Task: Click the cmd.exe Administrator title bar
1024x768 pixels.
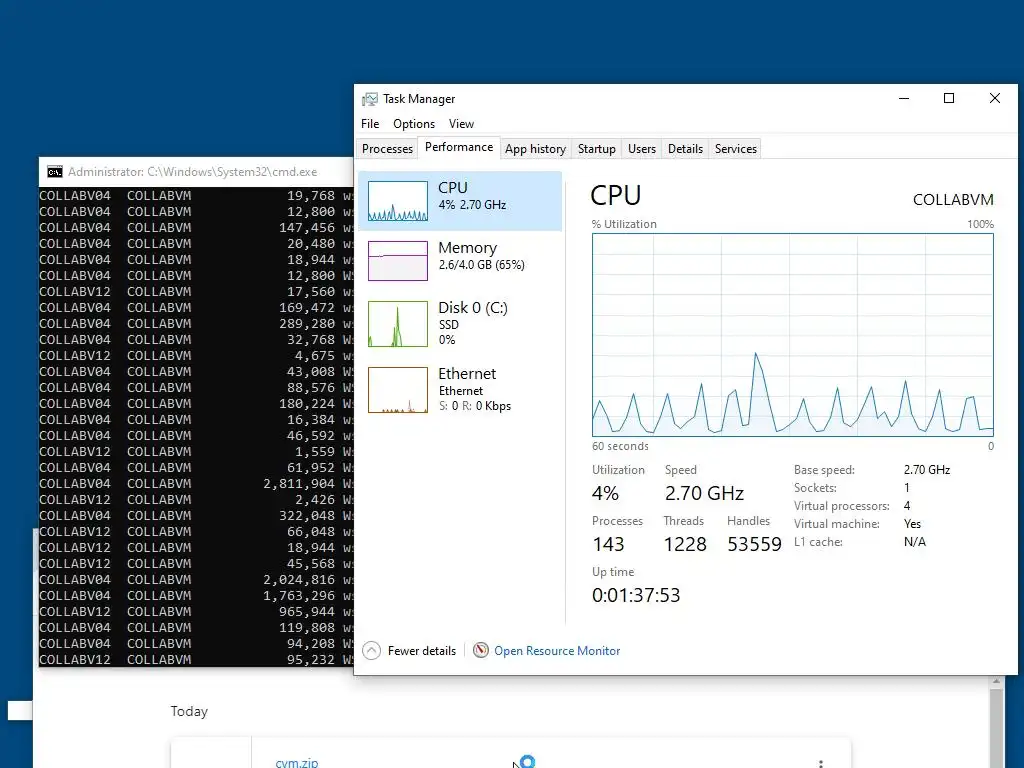Action: point(196,172)
